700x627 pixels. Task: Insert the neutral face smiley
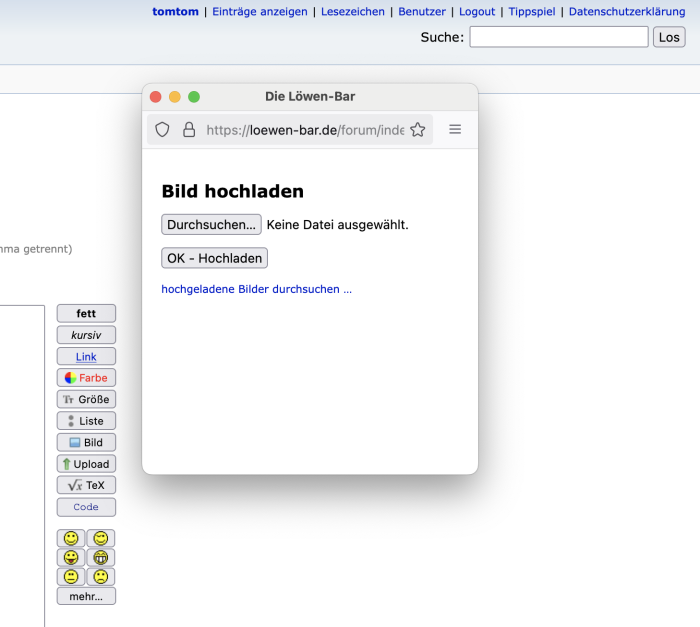click(71, 577)
